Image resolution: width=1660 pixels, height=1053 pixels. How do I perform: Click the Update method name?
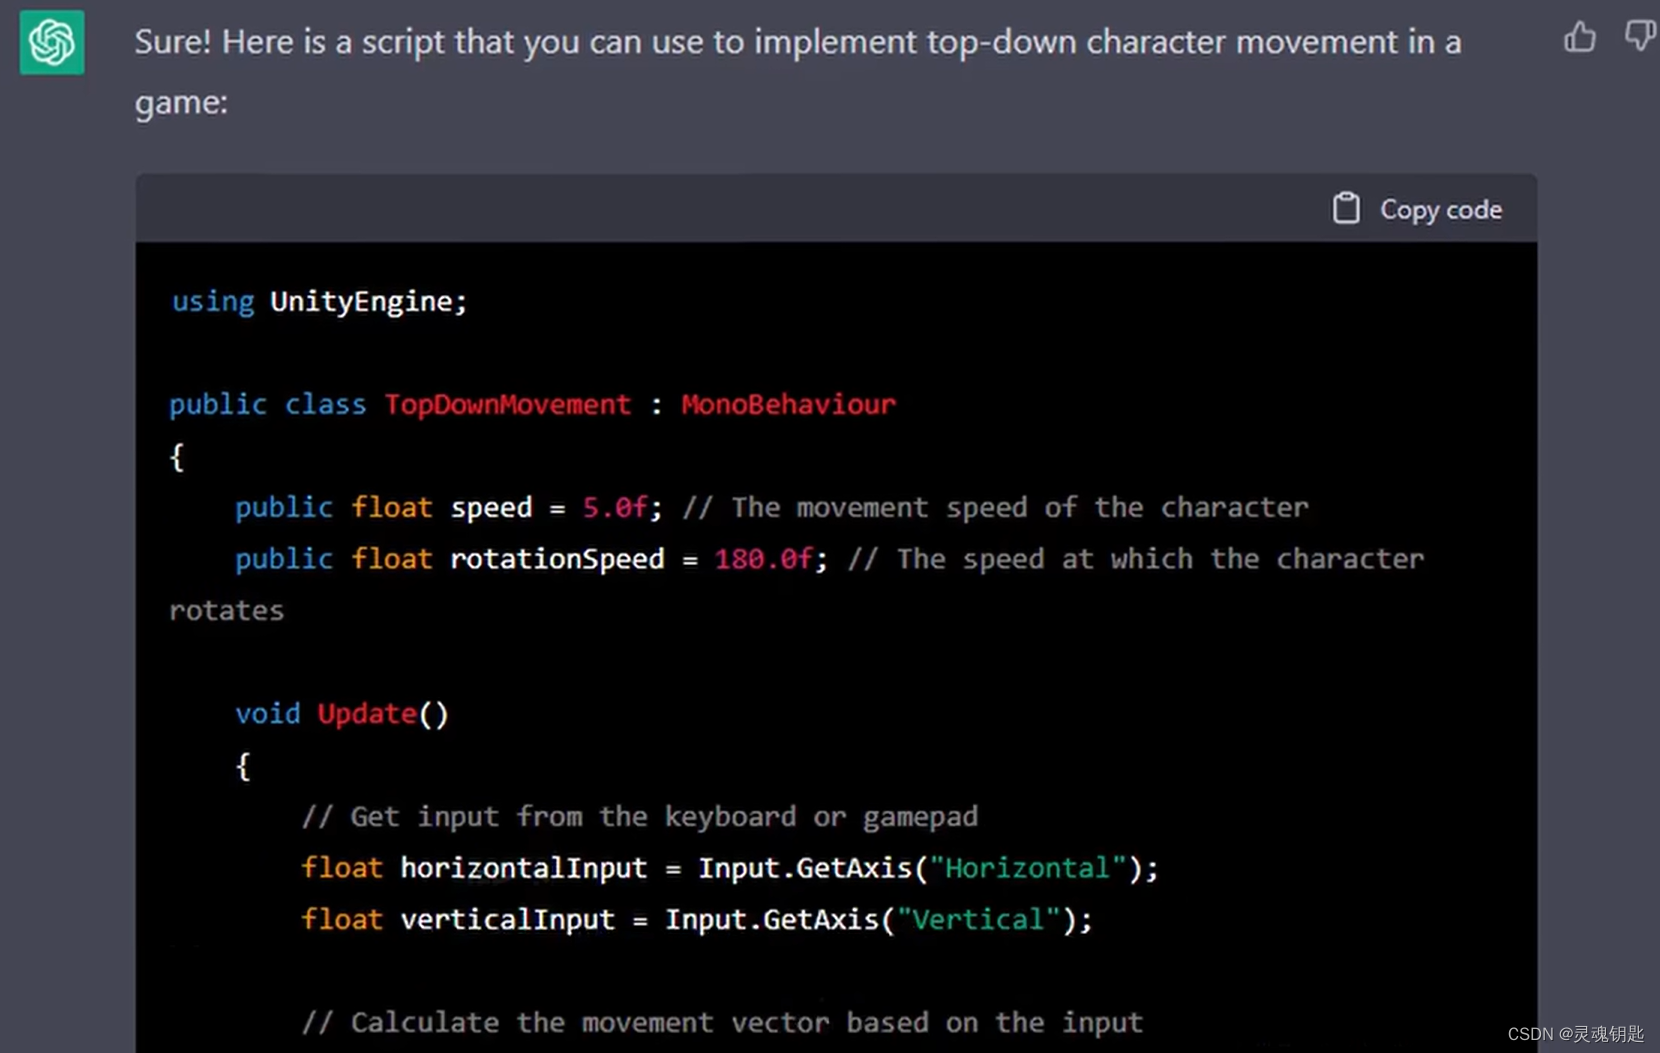[x=367, y=713]
